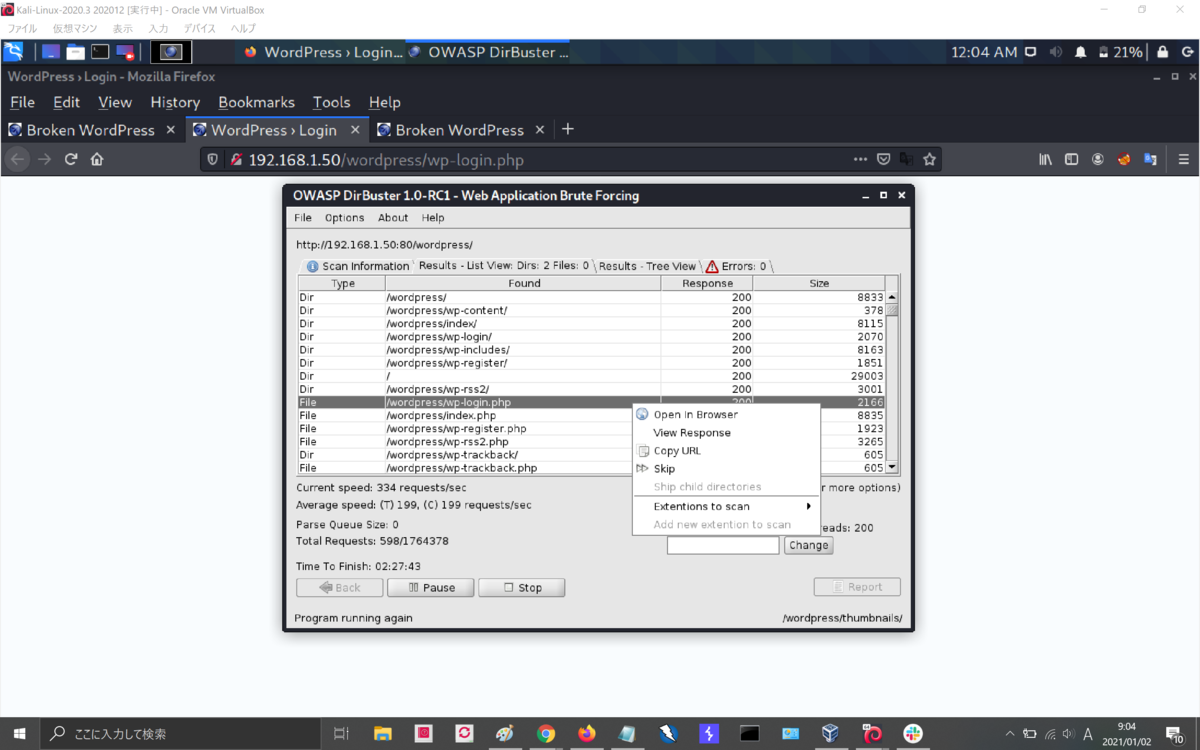Click the Kali dragon applications menu icon
This screenshot has width=1200, height=750.
14,52
